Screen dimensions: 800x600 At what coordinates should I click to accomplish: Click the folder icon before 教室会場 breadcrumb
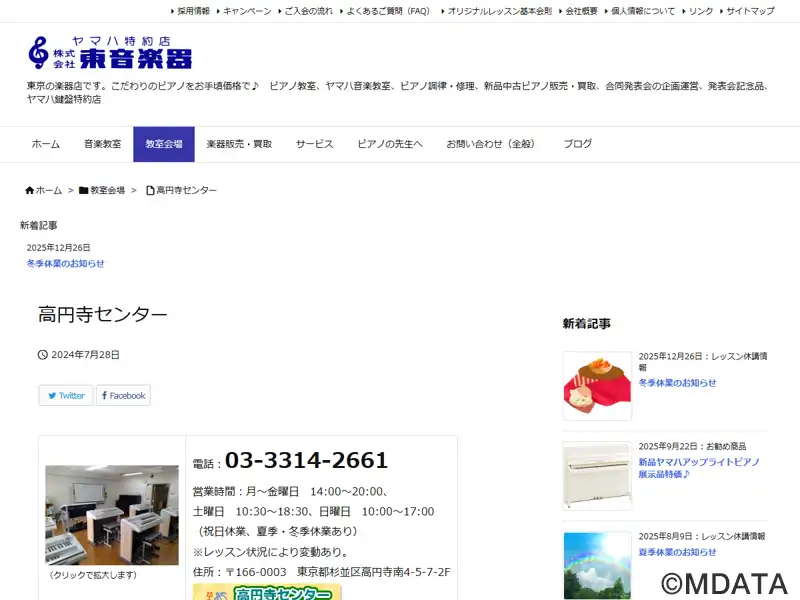tap(84, 190)
